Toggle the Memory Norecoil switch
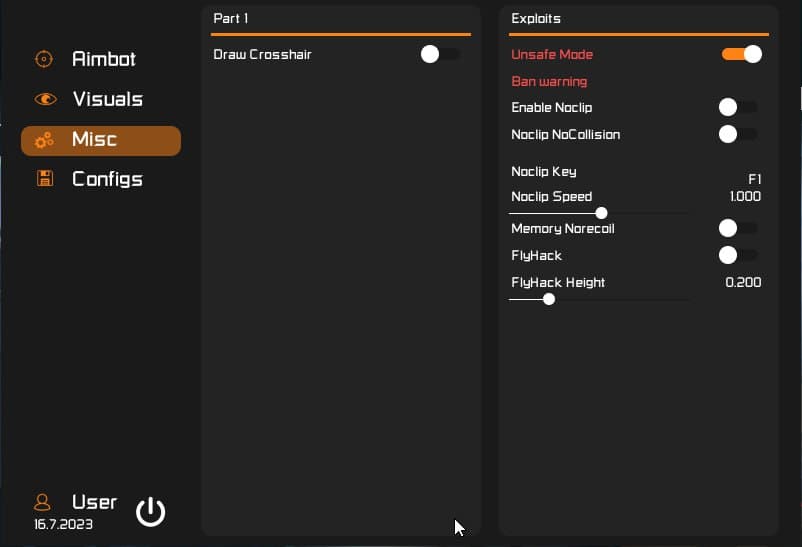802x547 pixels. pos(737,228)
